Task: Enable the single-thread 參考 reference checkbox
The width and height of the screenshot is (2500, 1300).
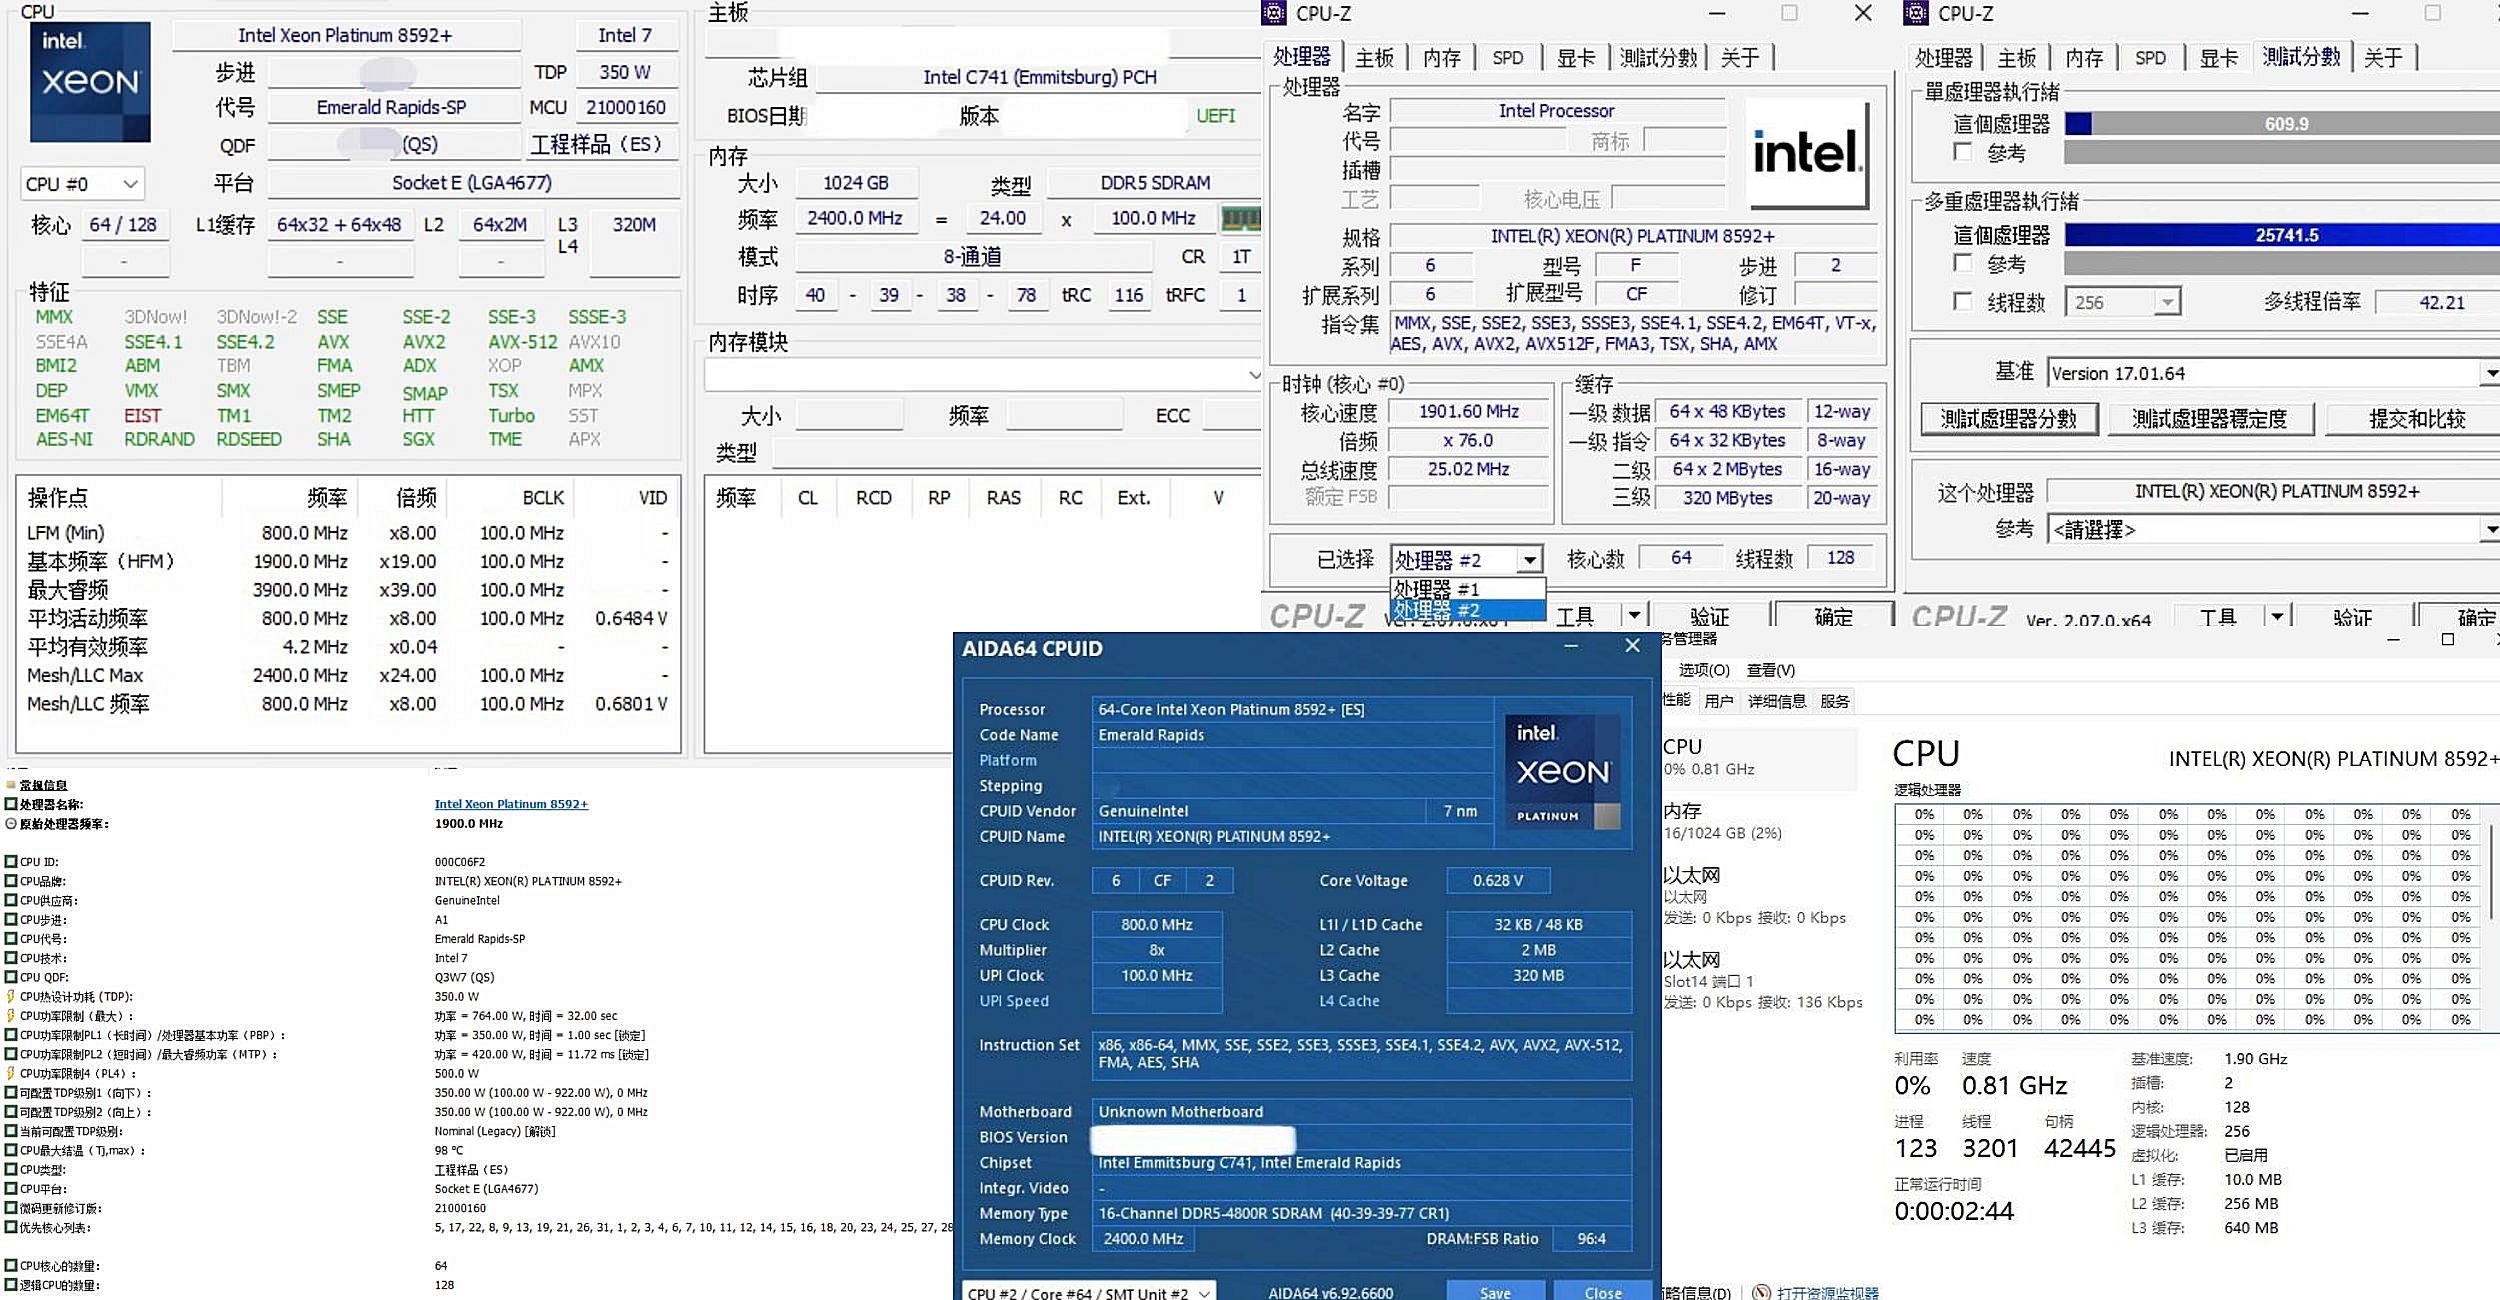Action: 1963,152
